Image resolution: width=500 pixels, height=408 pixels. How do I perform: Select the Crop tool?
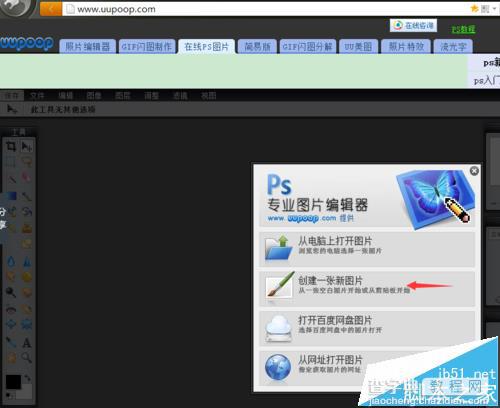(x=11, y=147)
